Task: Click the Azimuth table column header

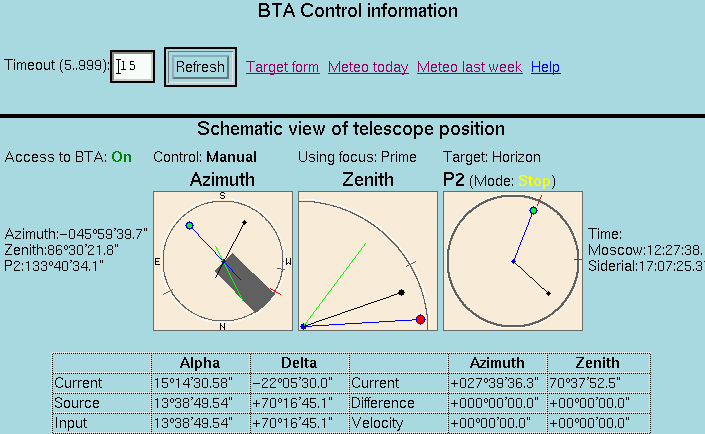Action: (497, 363)
